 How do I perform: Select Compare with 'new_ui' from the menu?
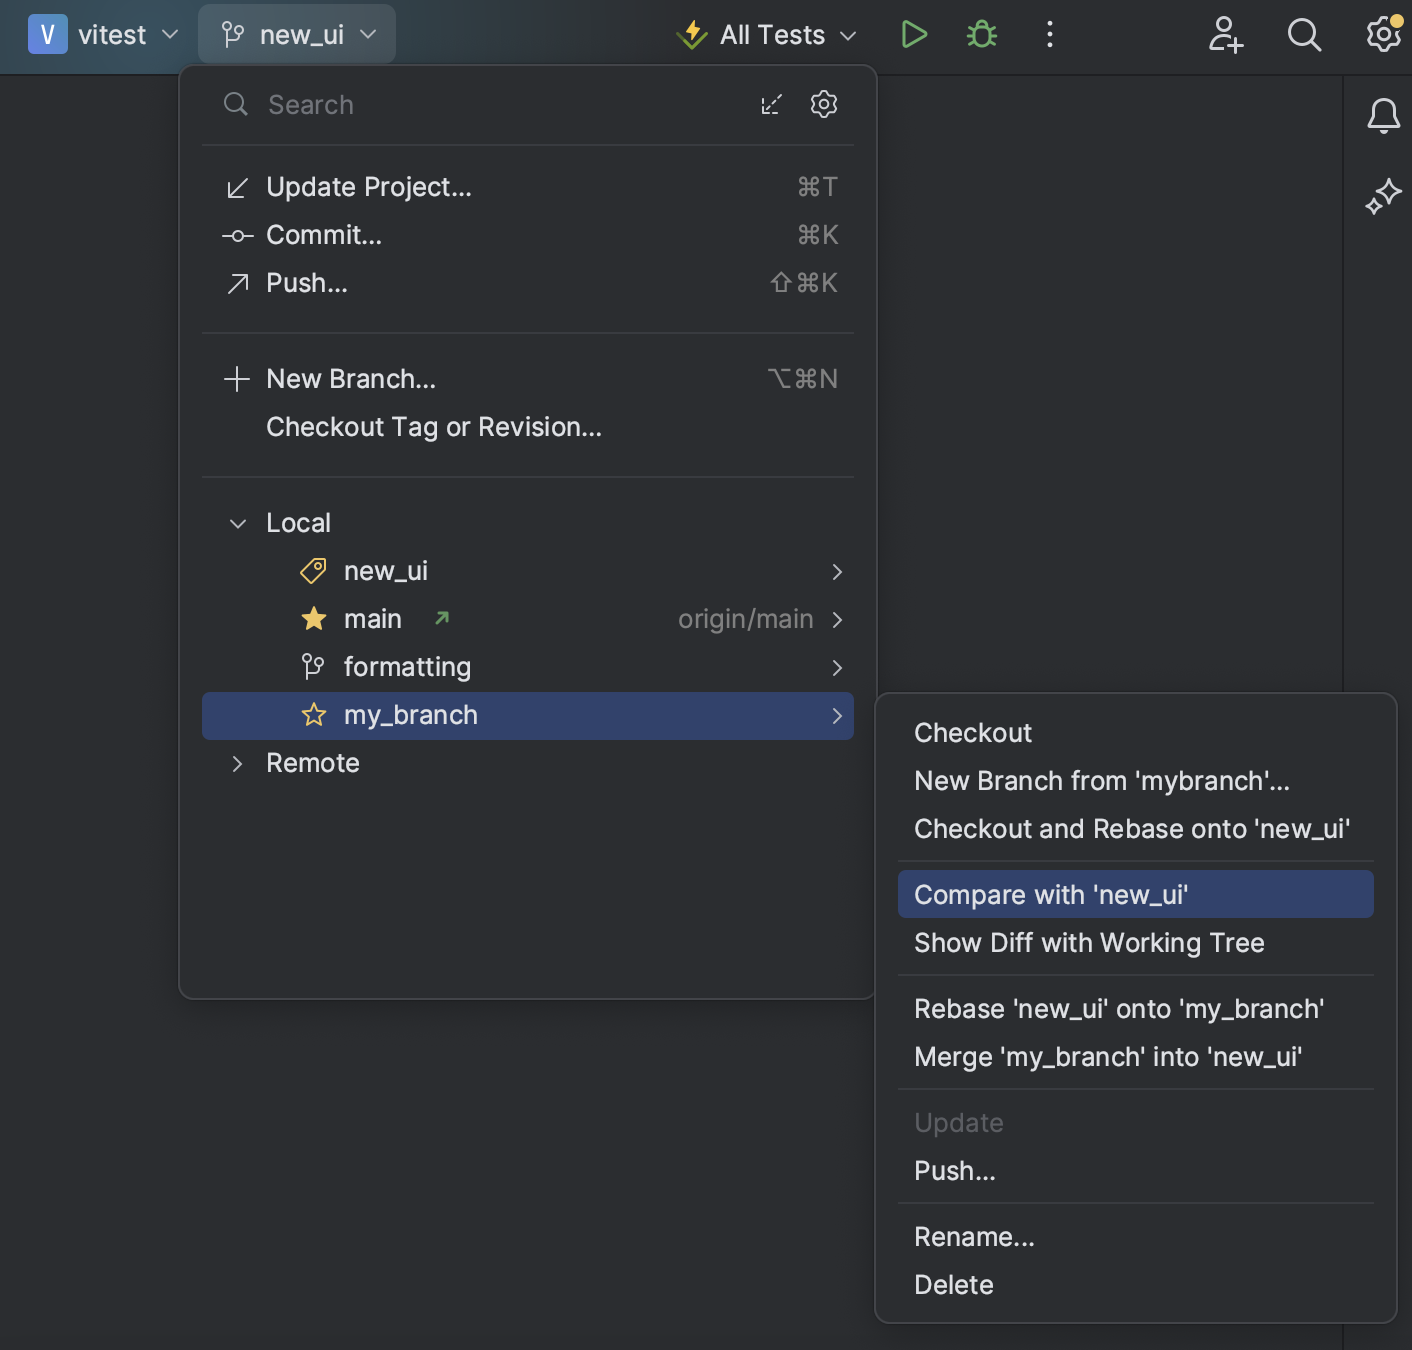point(1051,894)
